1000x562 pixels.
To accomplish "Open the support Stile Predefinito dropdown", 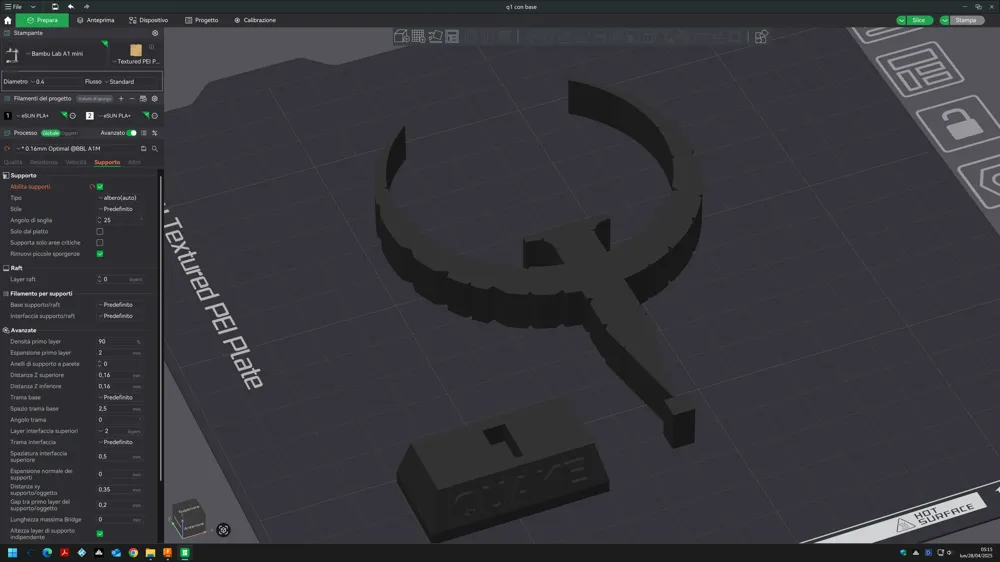I will (121, 209).
